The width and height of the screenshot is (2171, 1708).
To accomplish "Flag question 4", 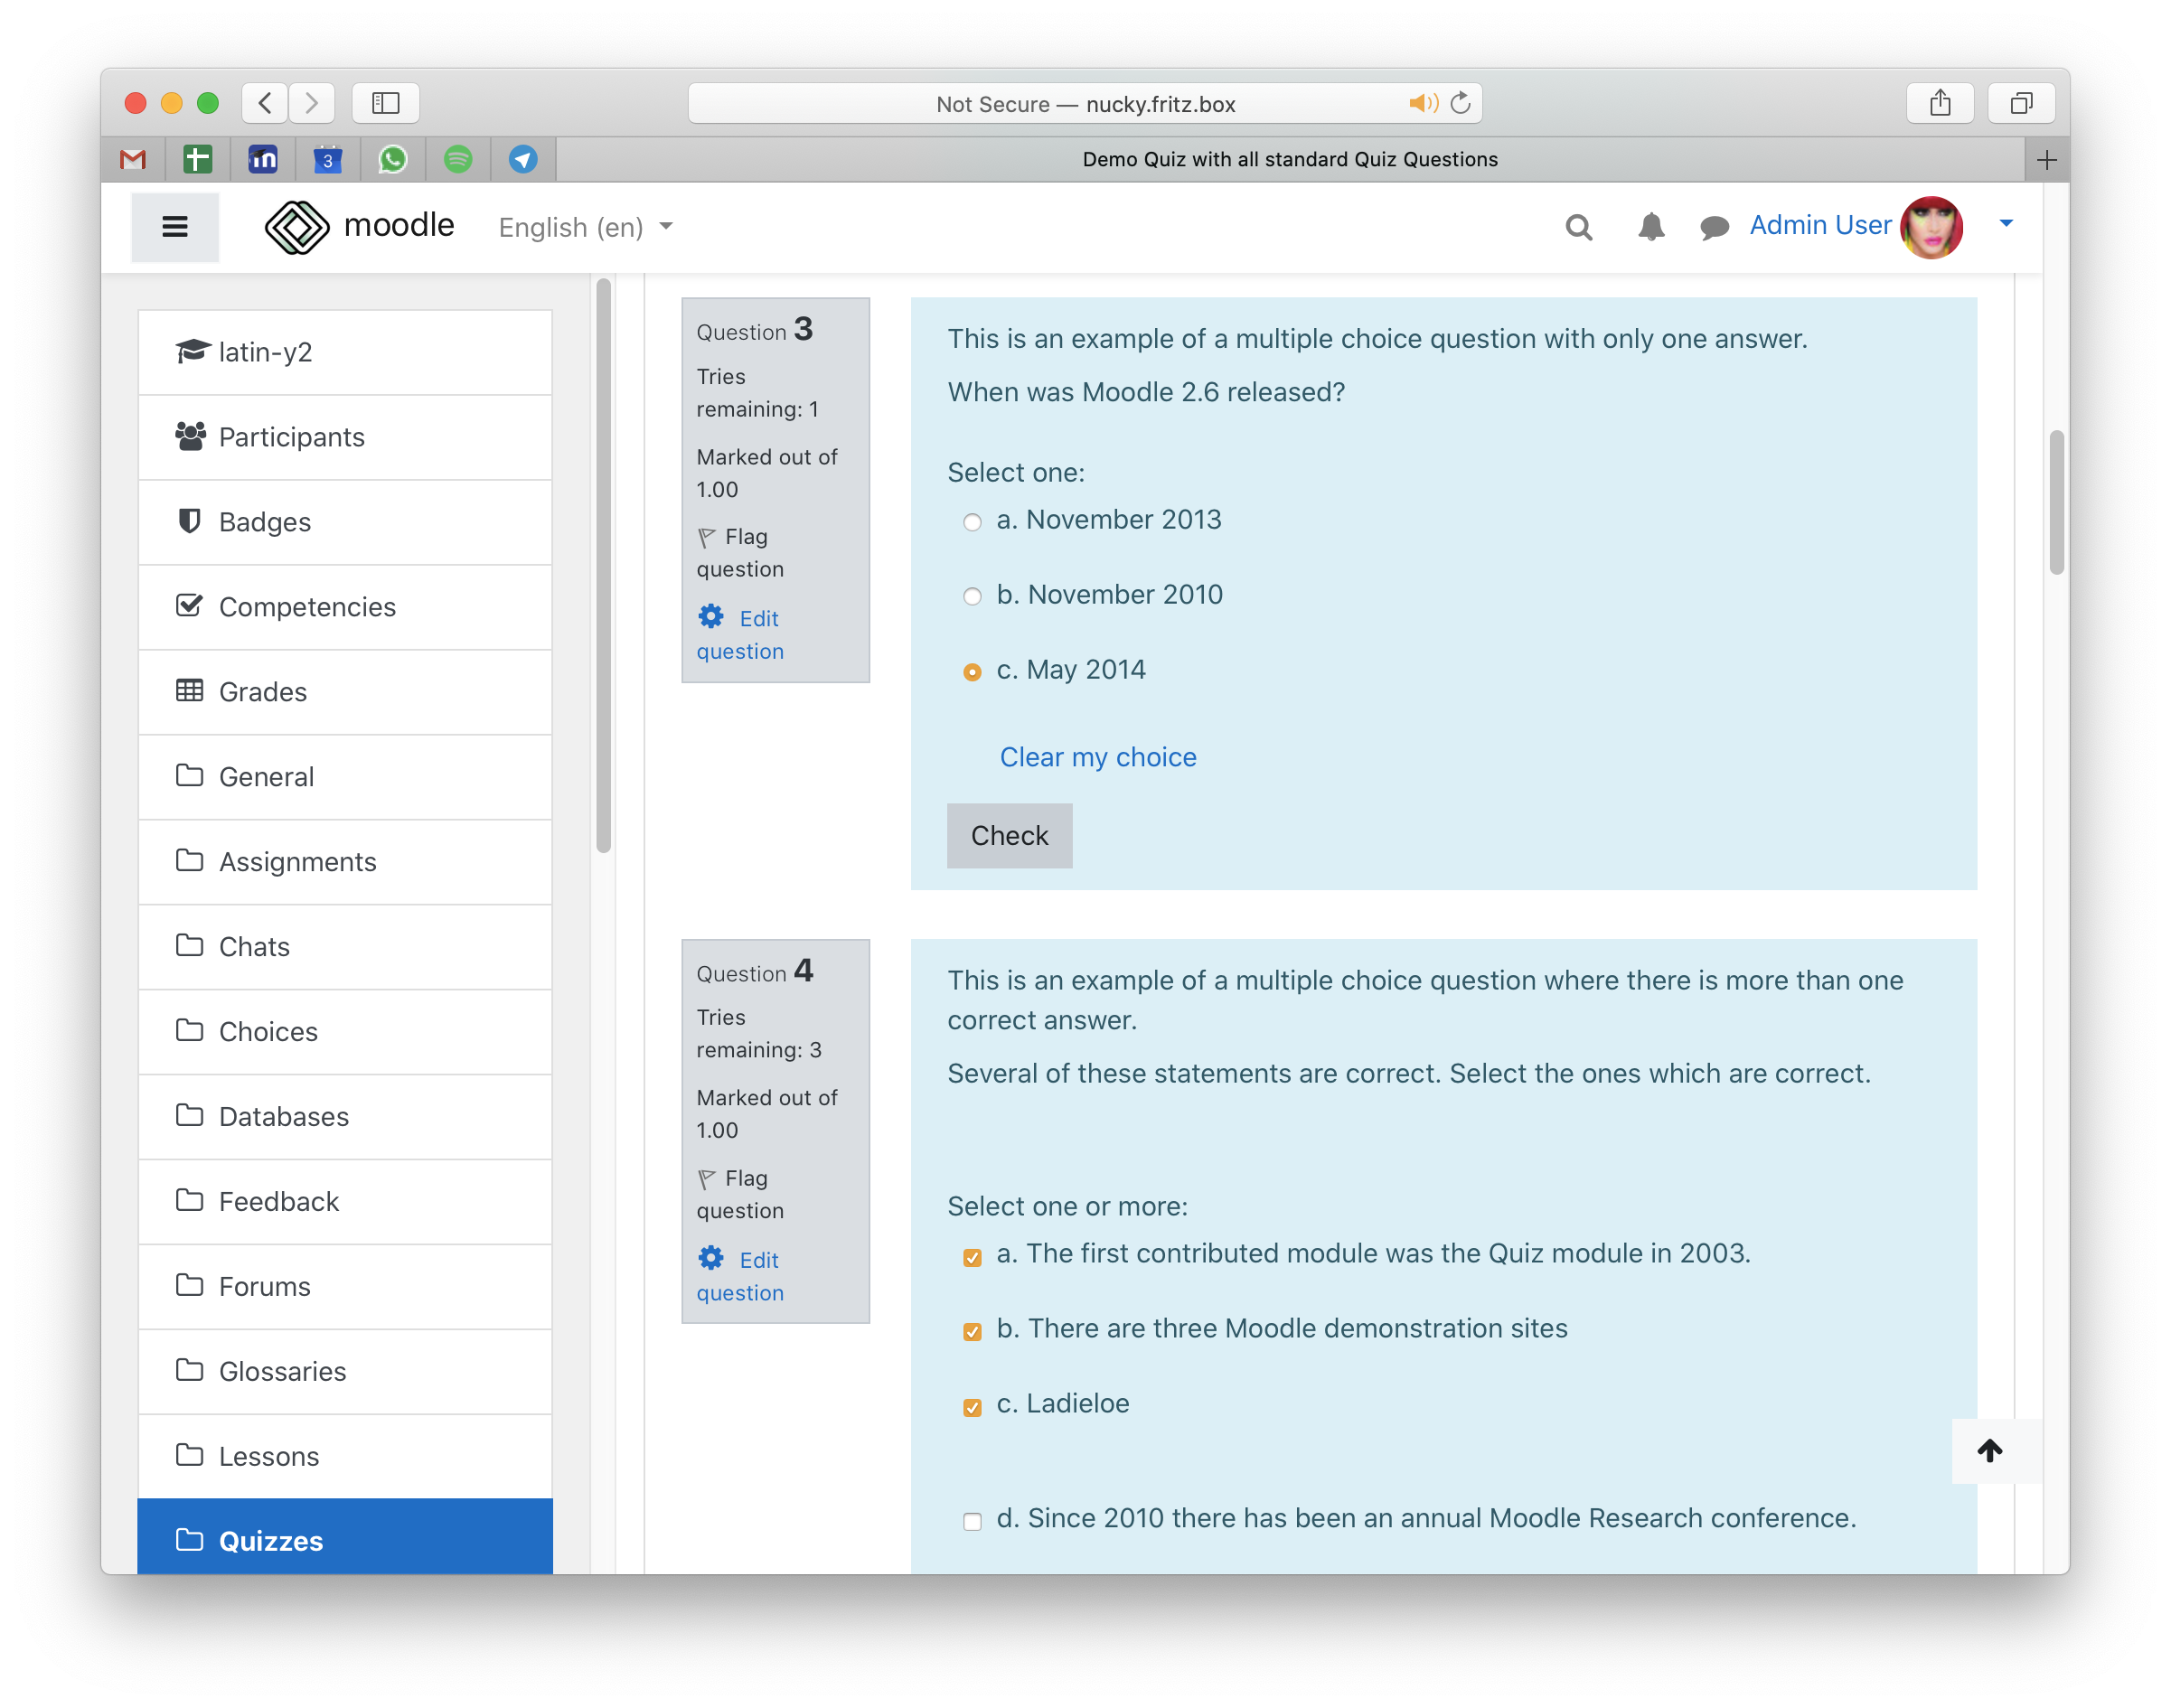I will (x=741, y=1194).
